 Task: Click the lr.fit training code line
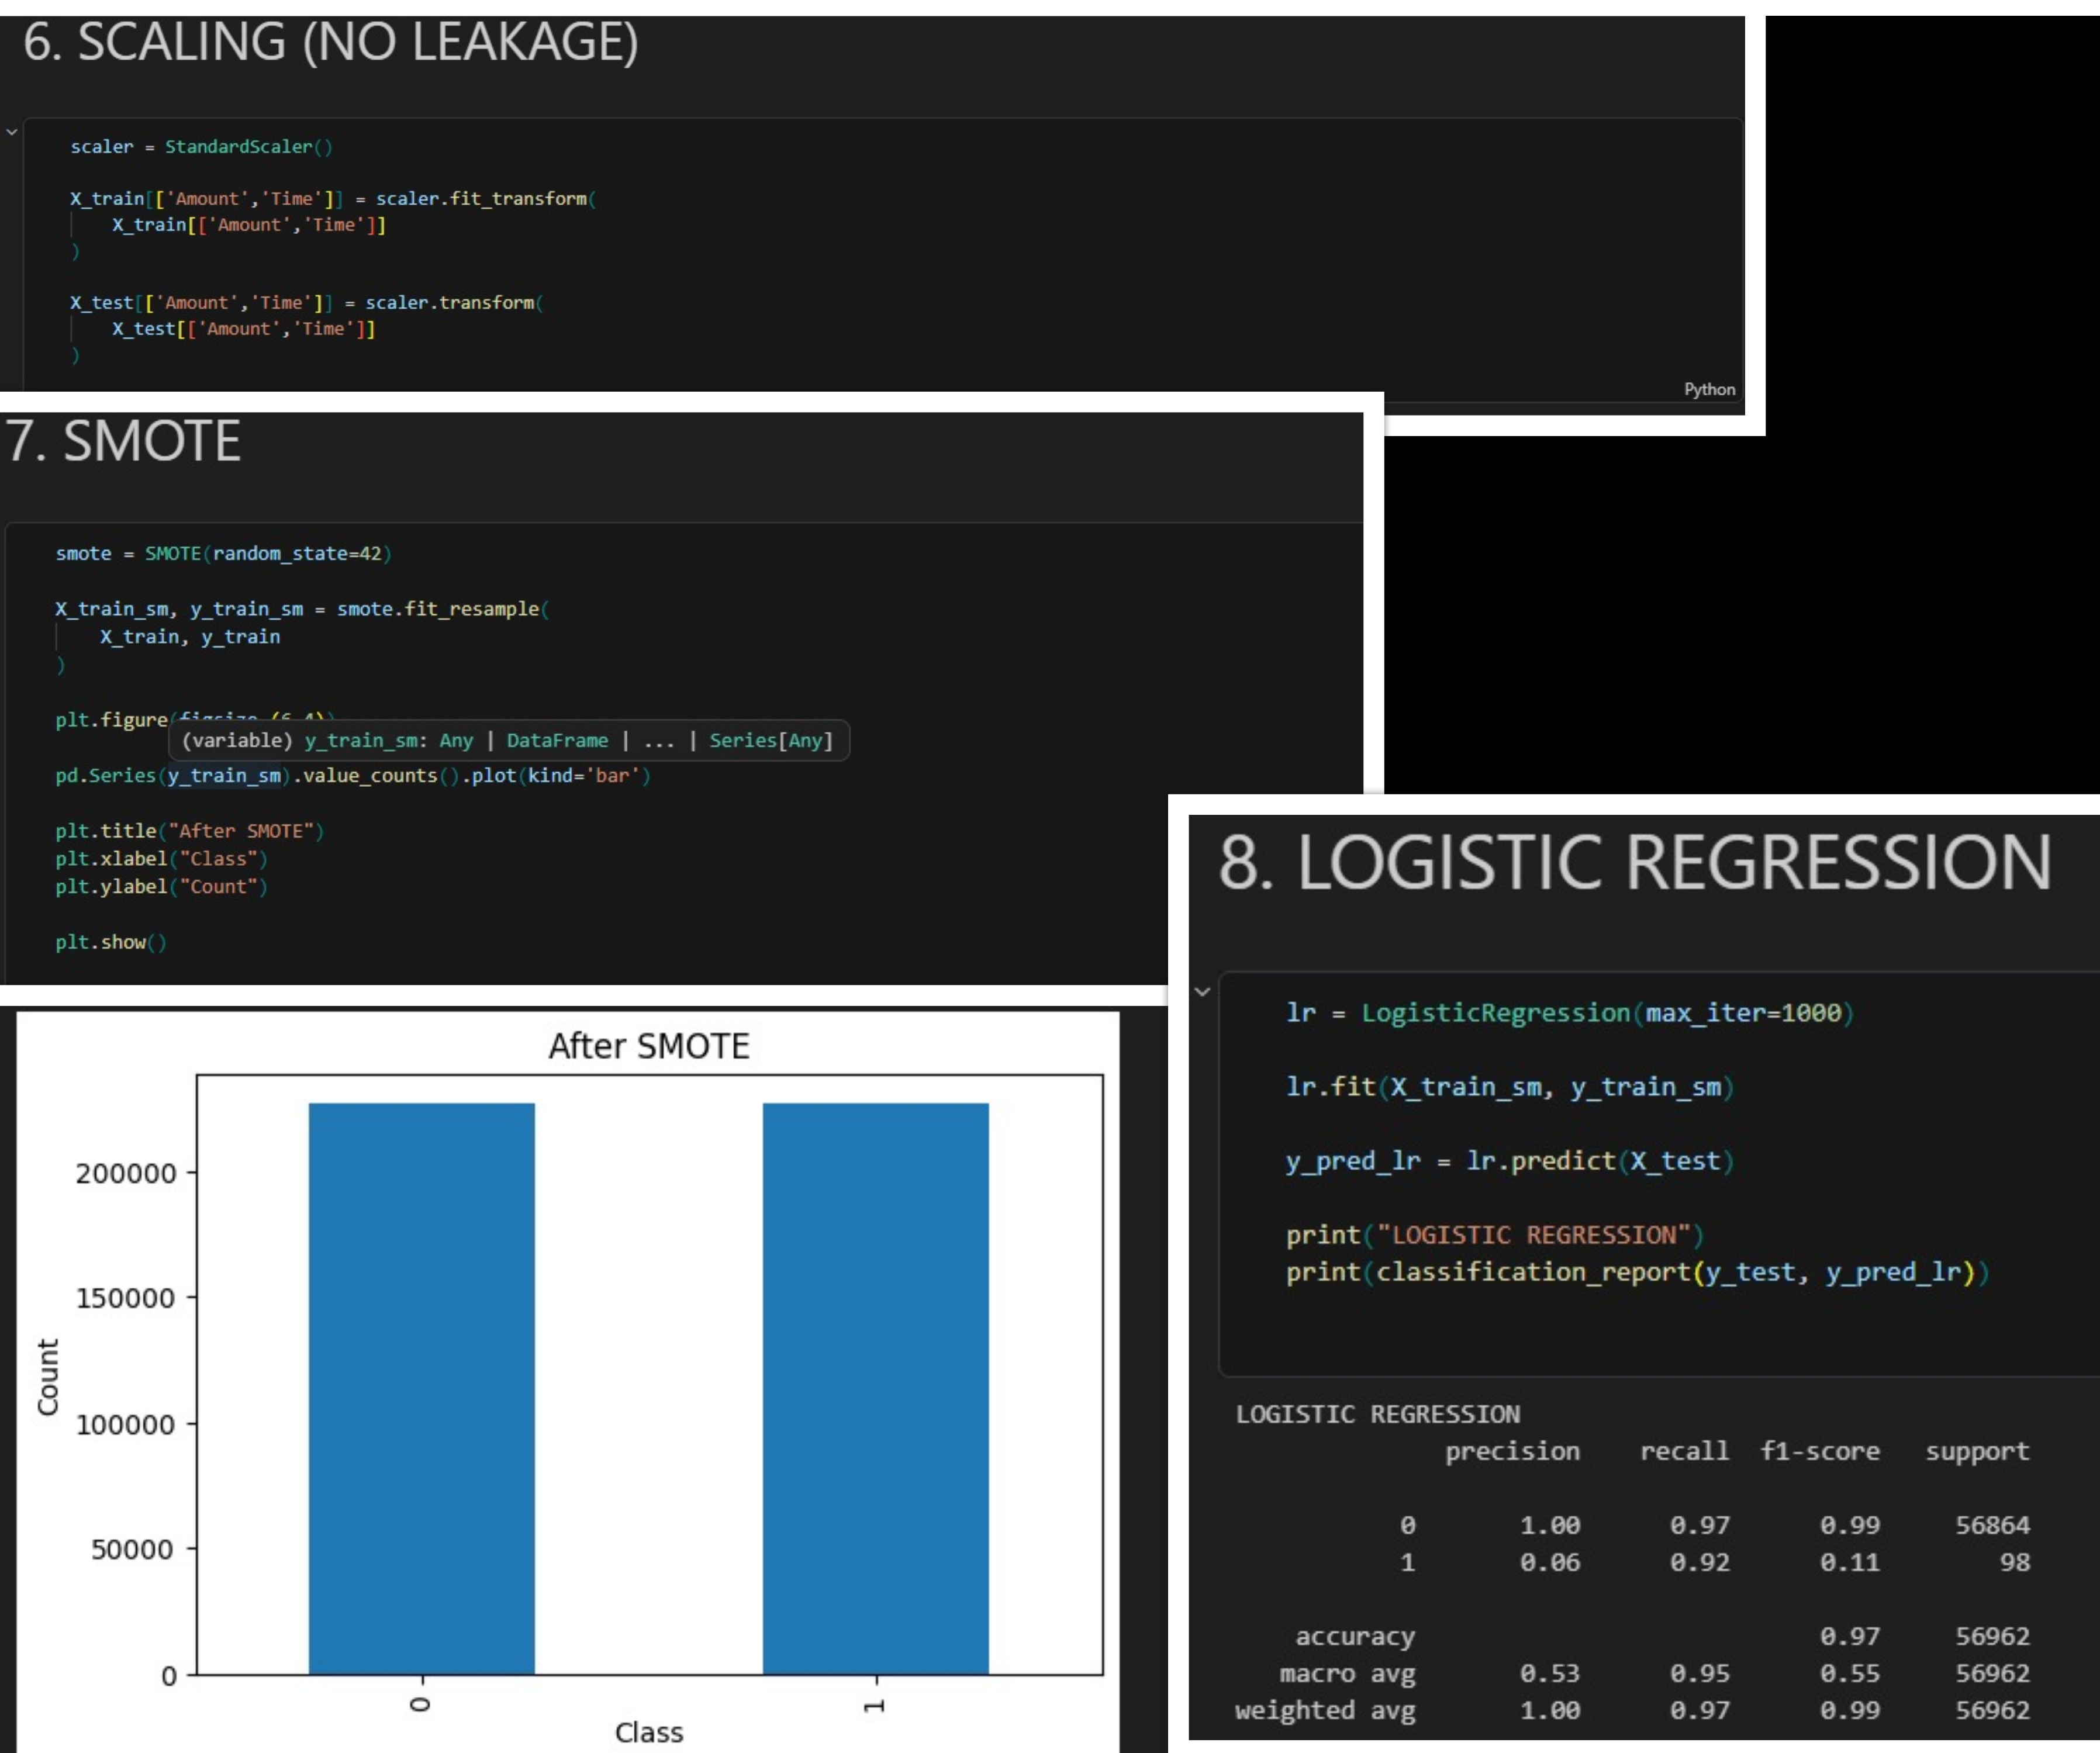click(1508, 1087)
